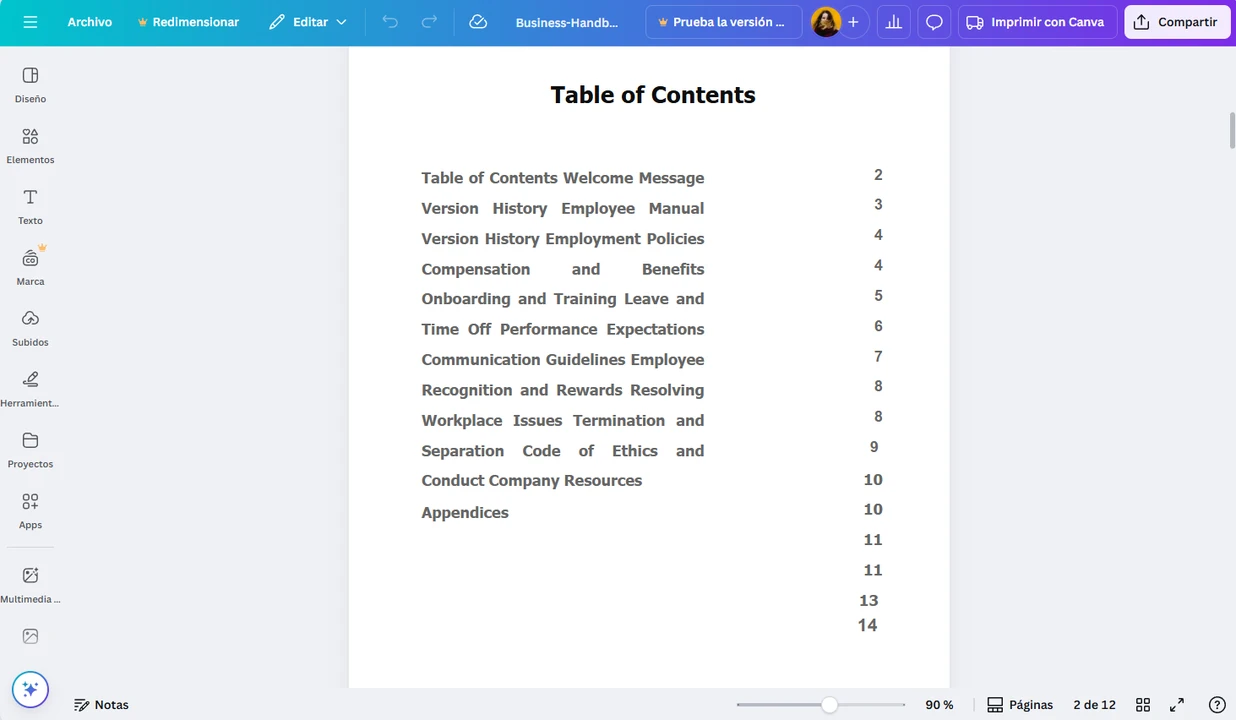Select page number 7 in the list
Viewport: 1236px width, 720px height.
pyautogui.click(x=878, y=357)
